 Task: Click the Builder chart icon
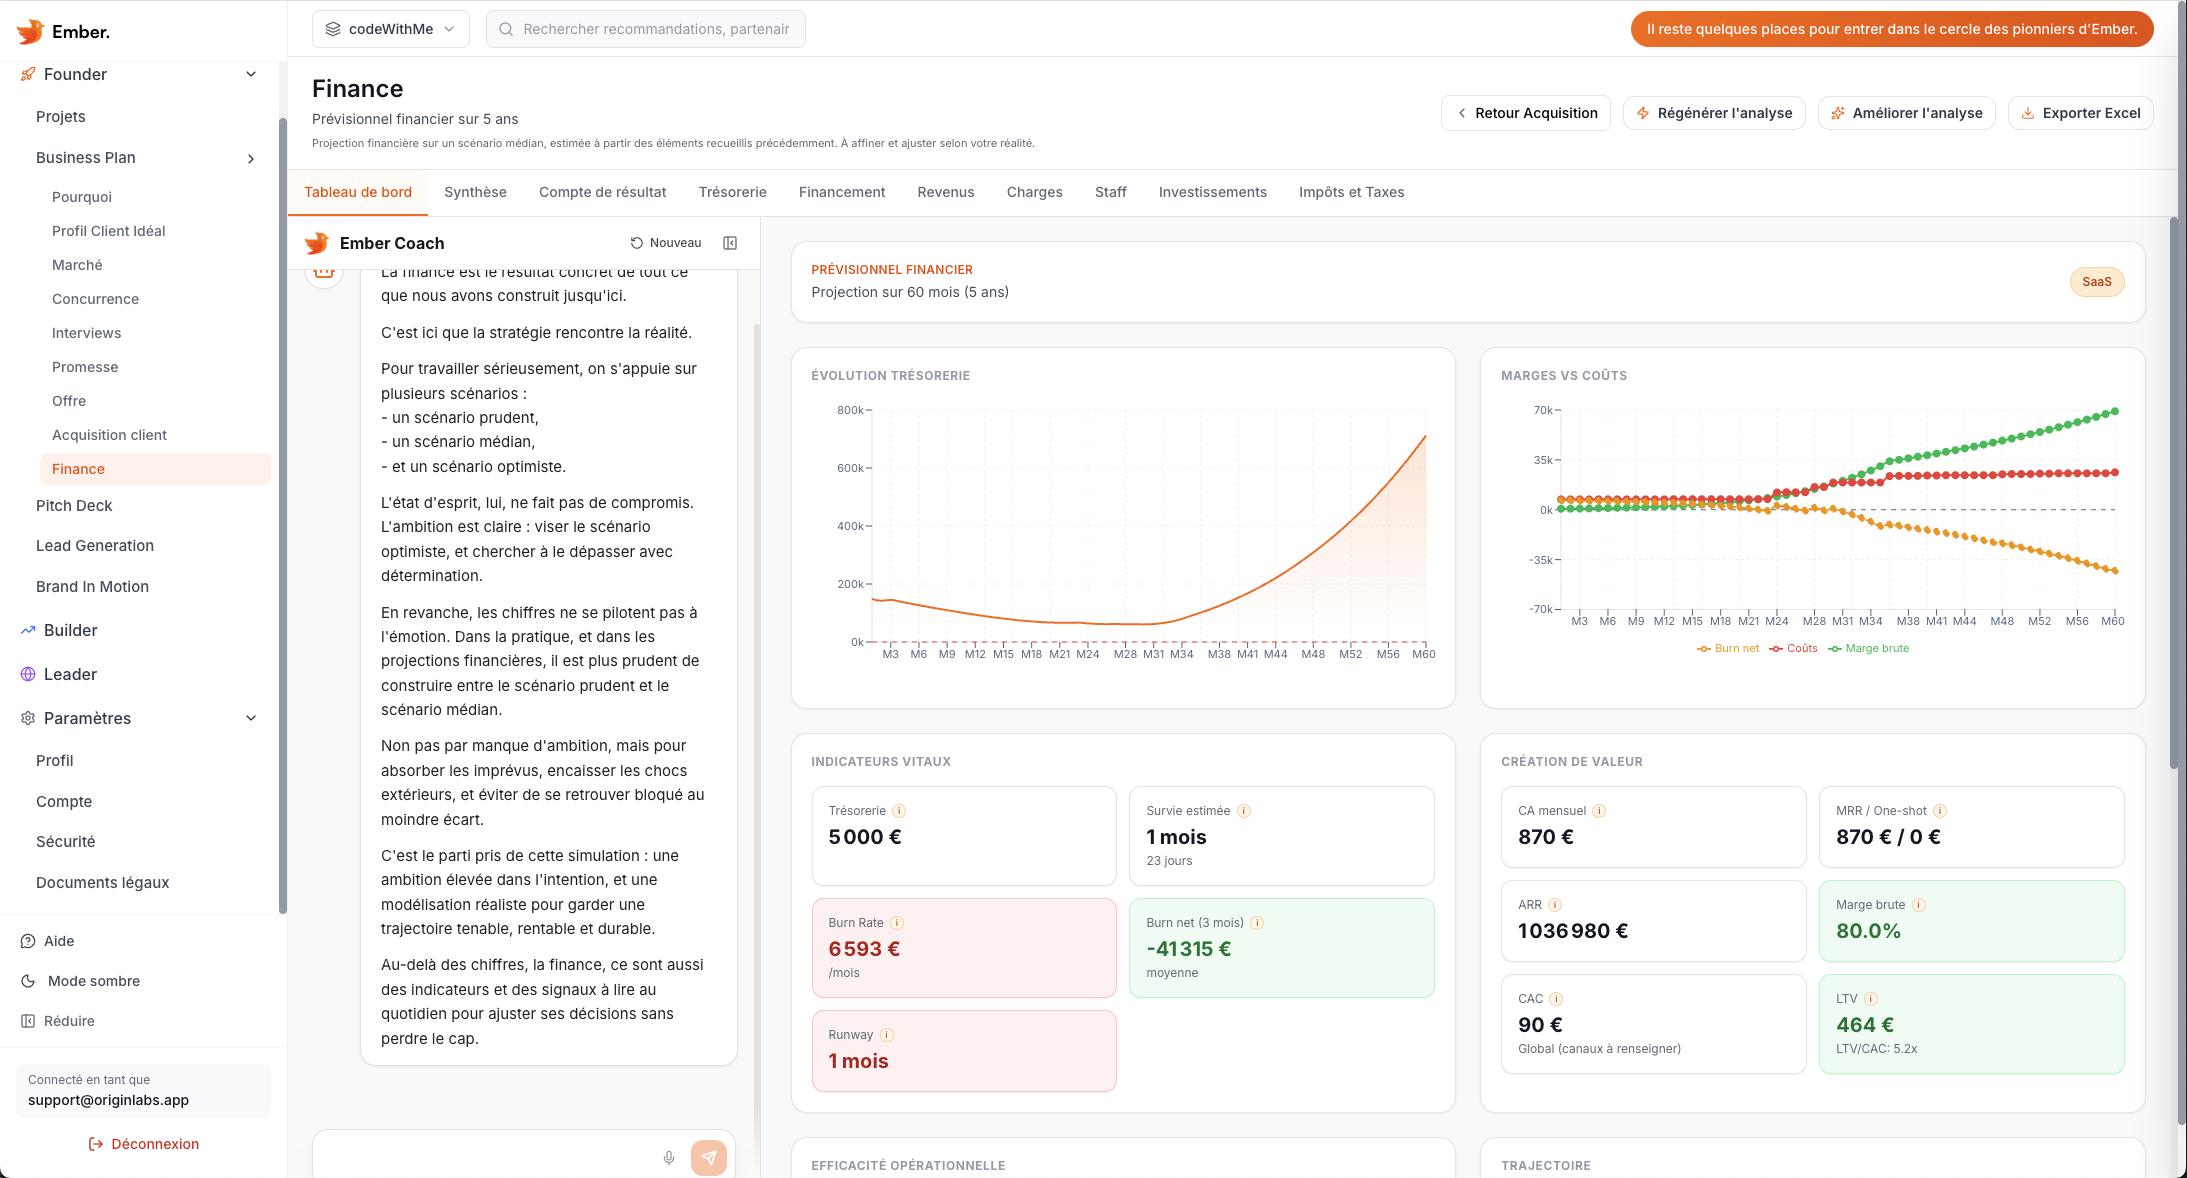click(26, 630)
